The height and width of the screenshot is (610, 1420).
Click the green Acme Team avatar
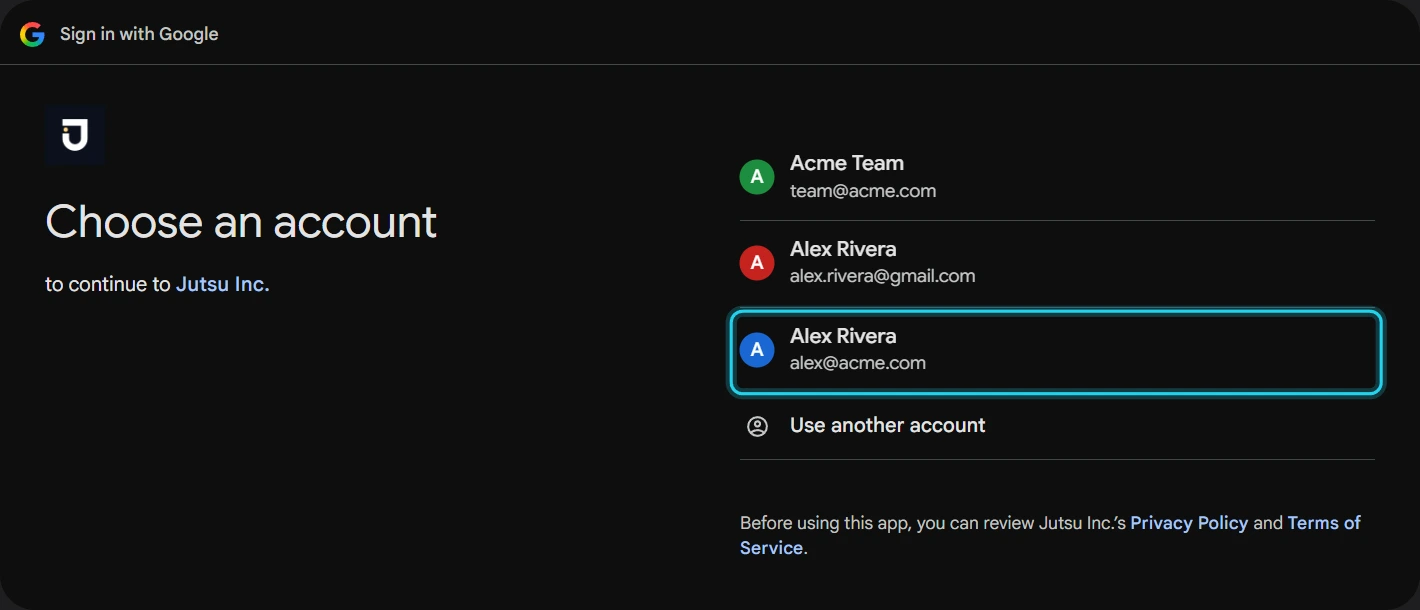tap(757, 177)
